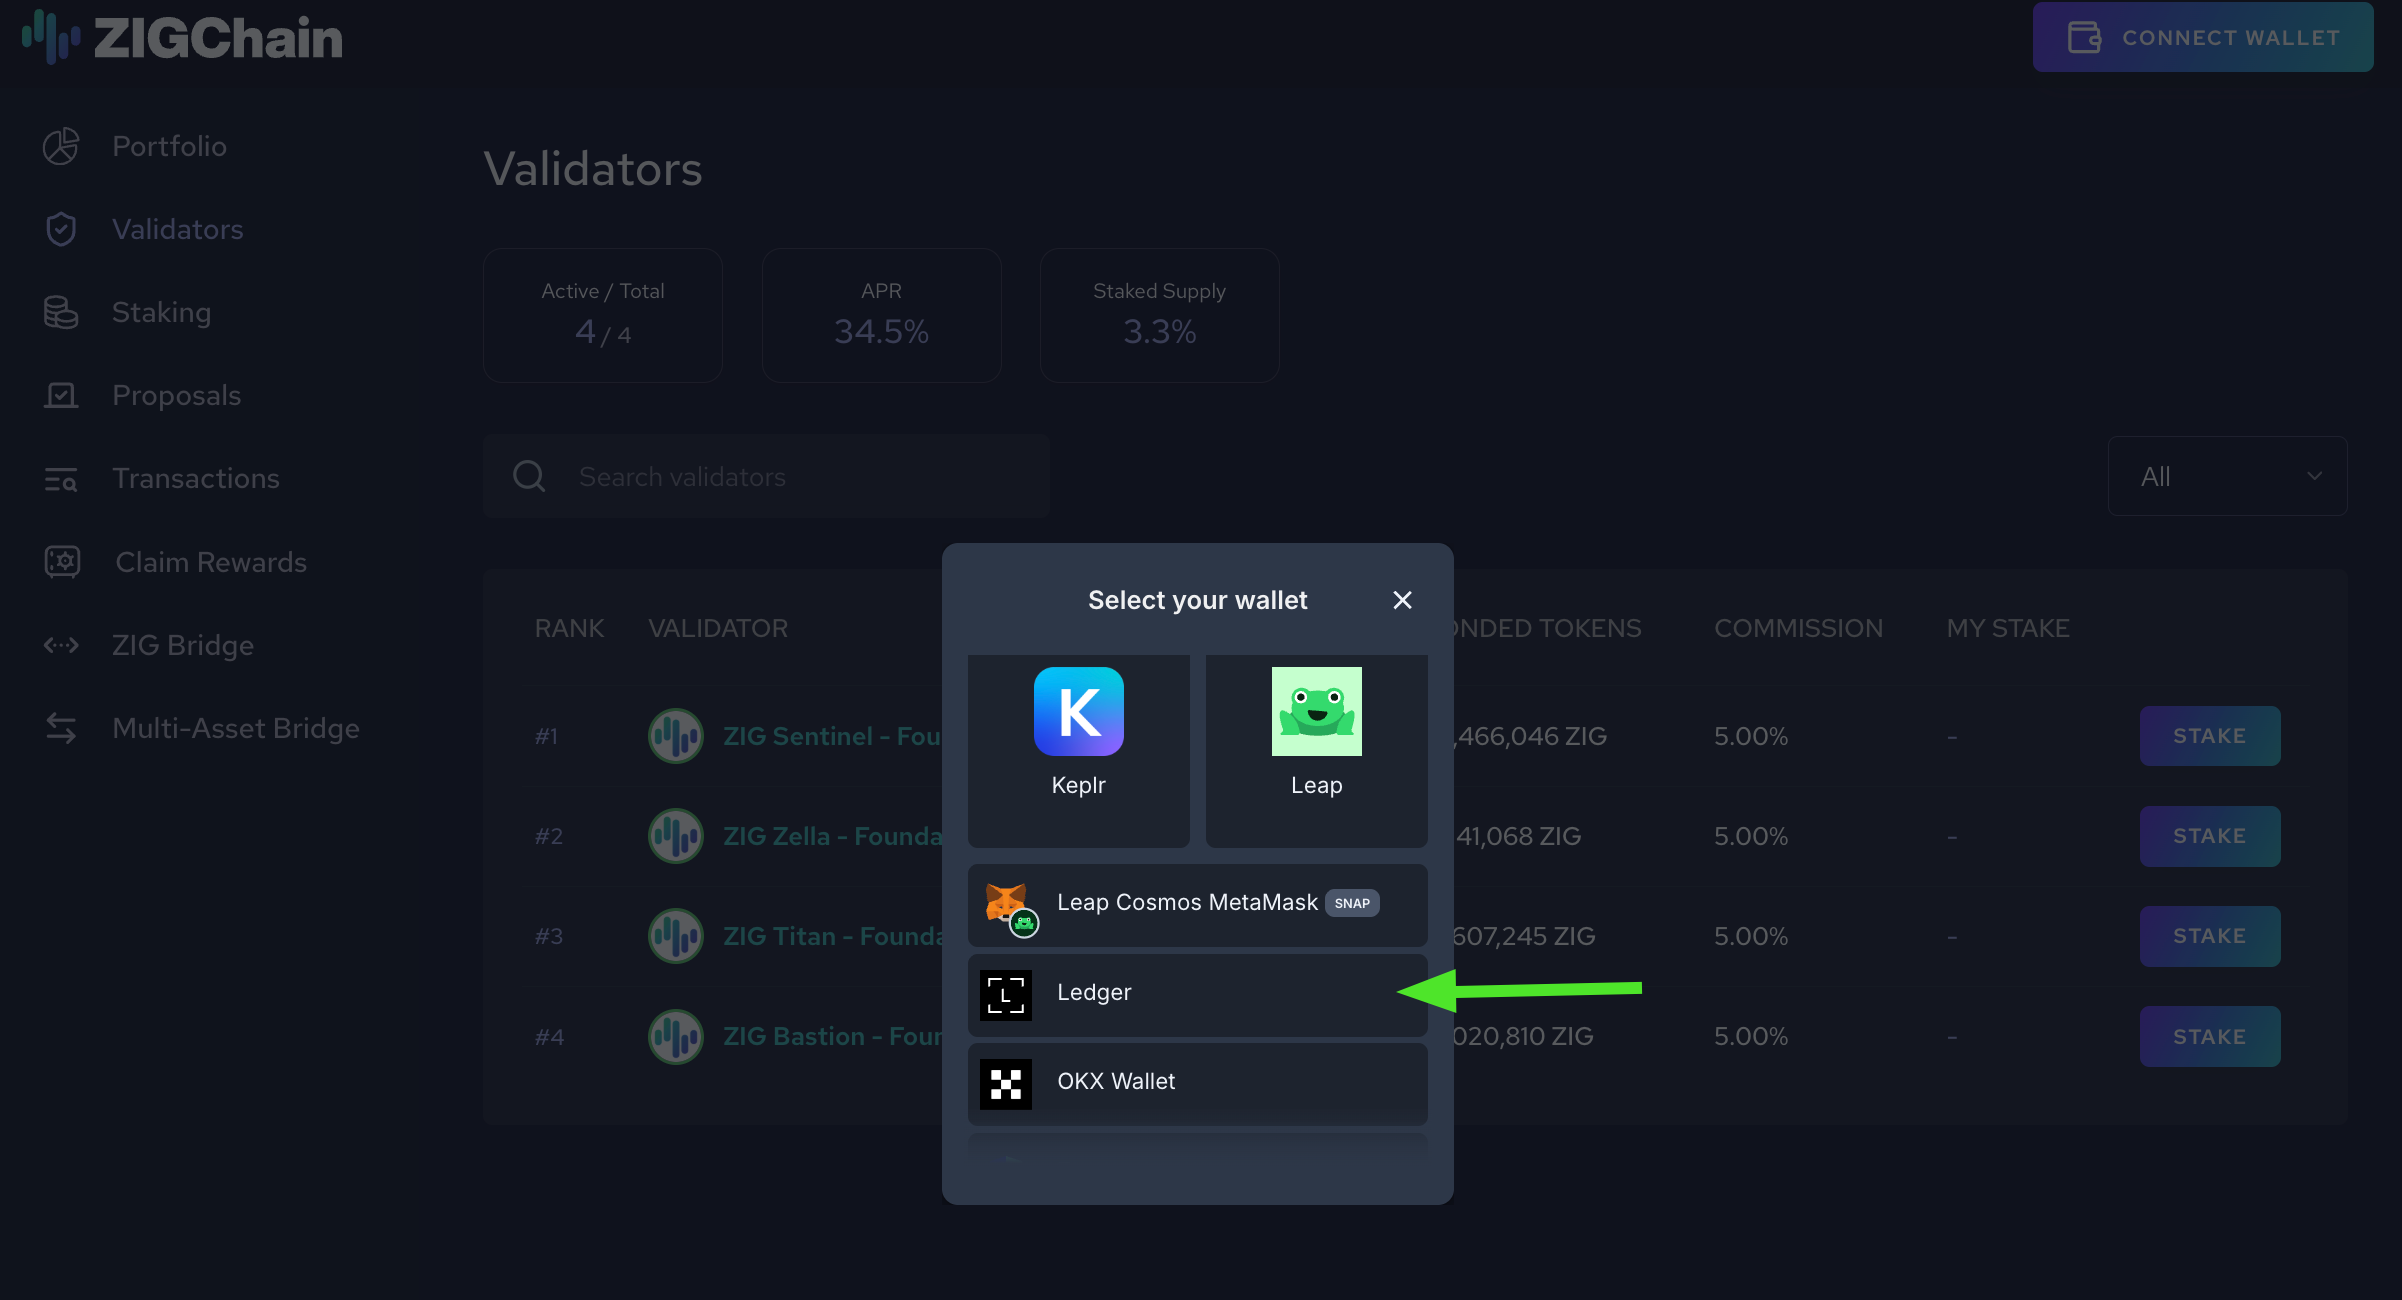
Task: Select the ZIG Bridge arrows icon
Action: [x=61, y=644]
